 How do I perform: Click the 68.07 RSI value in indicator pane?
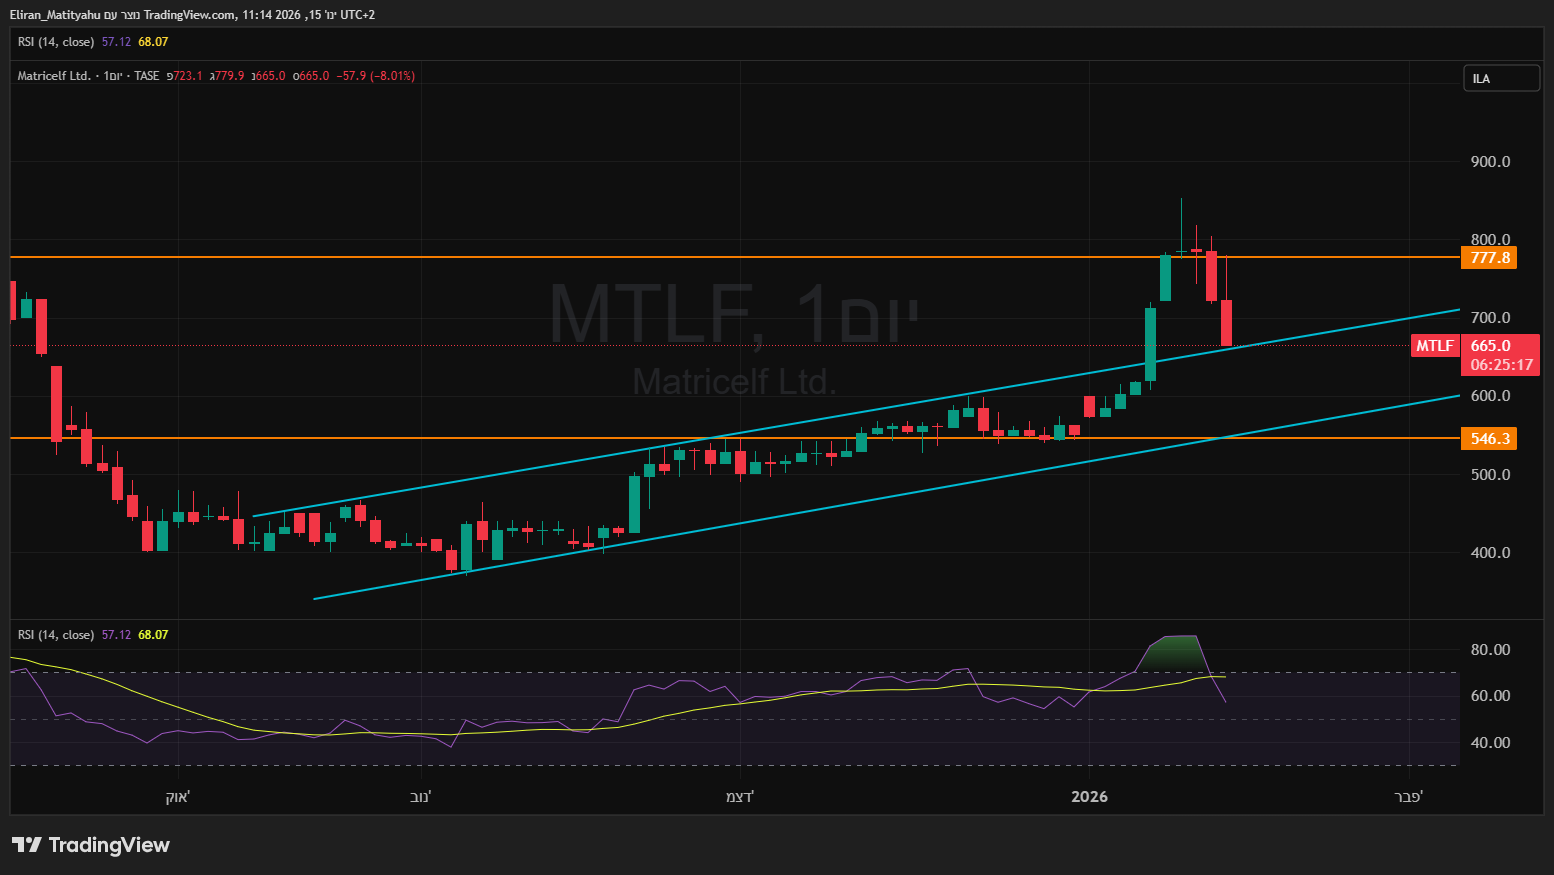pos(153,635)
